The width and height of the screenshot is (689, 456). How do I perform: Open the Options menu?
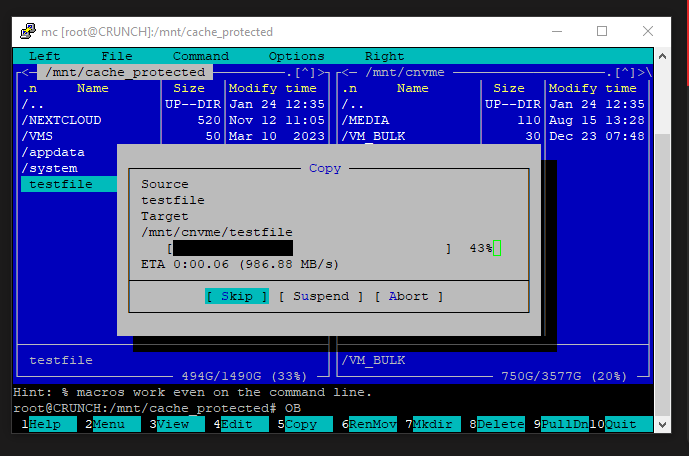(297, 56)
